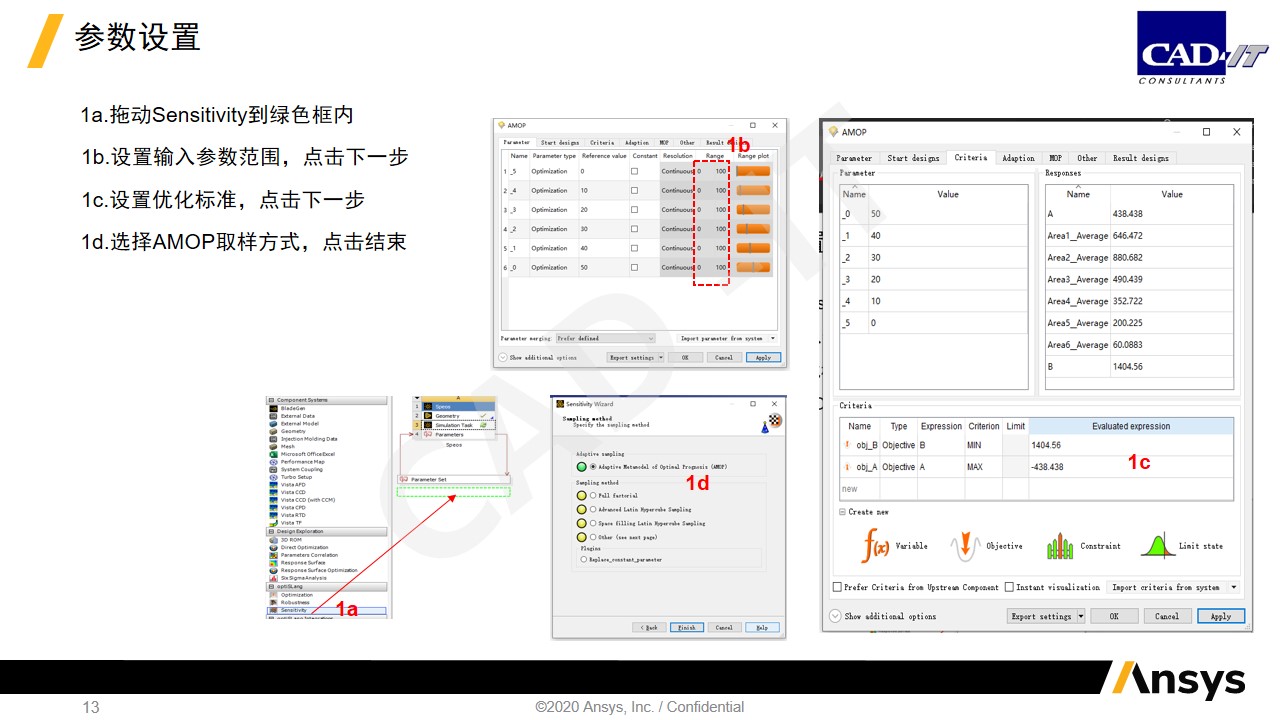Click the Speos cell icon in system A
1280x720 pixels.
[428, 407]
